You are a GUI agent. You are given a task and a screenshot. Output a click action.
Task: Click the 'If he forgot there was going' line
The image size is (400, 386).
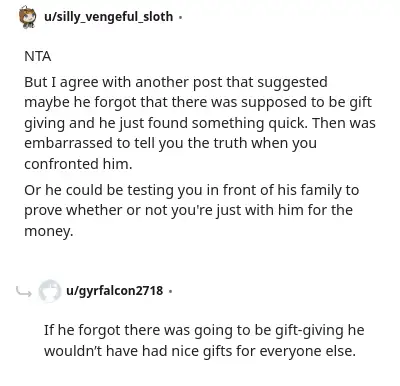point(204,330)
